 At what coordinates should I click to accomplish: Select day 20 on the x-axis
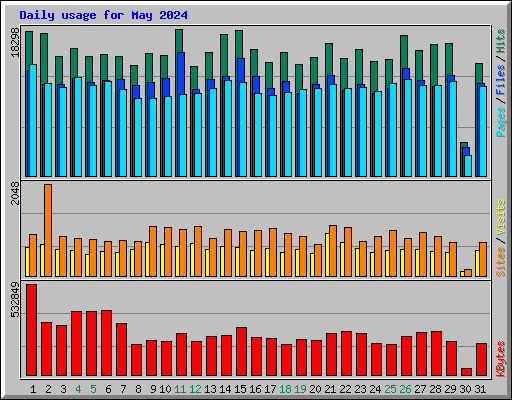pyautogui.click(x=315, y=389)
